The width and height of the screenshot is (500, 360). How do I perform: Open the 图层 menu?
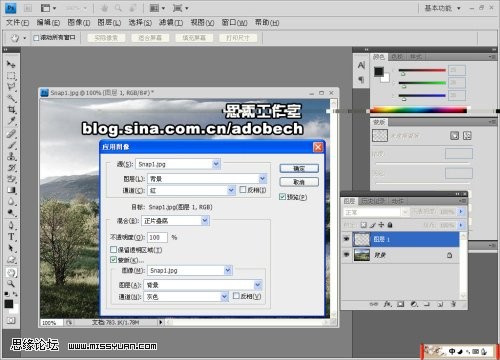click(x=109, y=23)
